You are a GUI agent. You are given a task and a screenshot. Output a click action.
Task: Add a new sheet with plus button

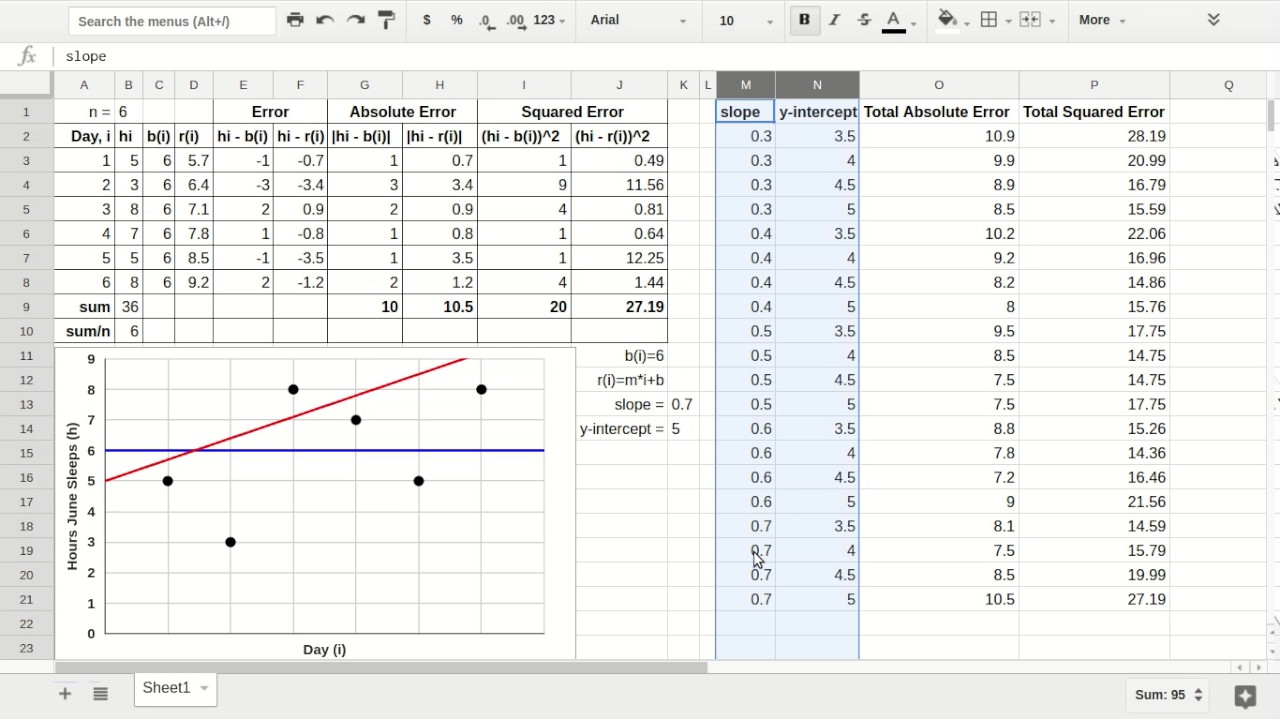coord(65,693)
